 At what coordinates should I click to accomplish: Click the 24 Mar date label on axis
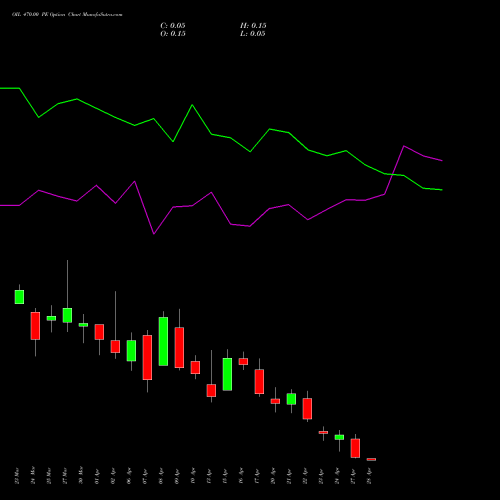pos(33,476)
